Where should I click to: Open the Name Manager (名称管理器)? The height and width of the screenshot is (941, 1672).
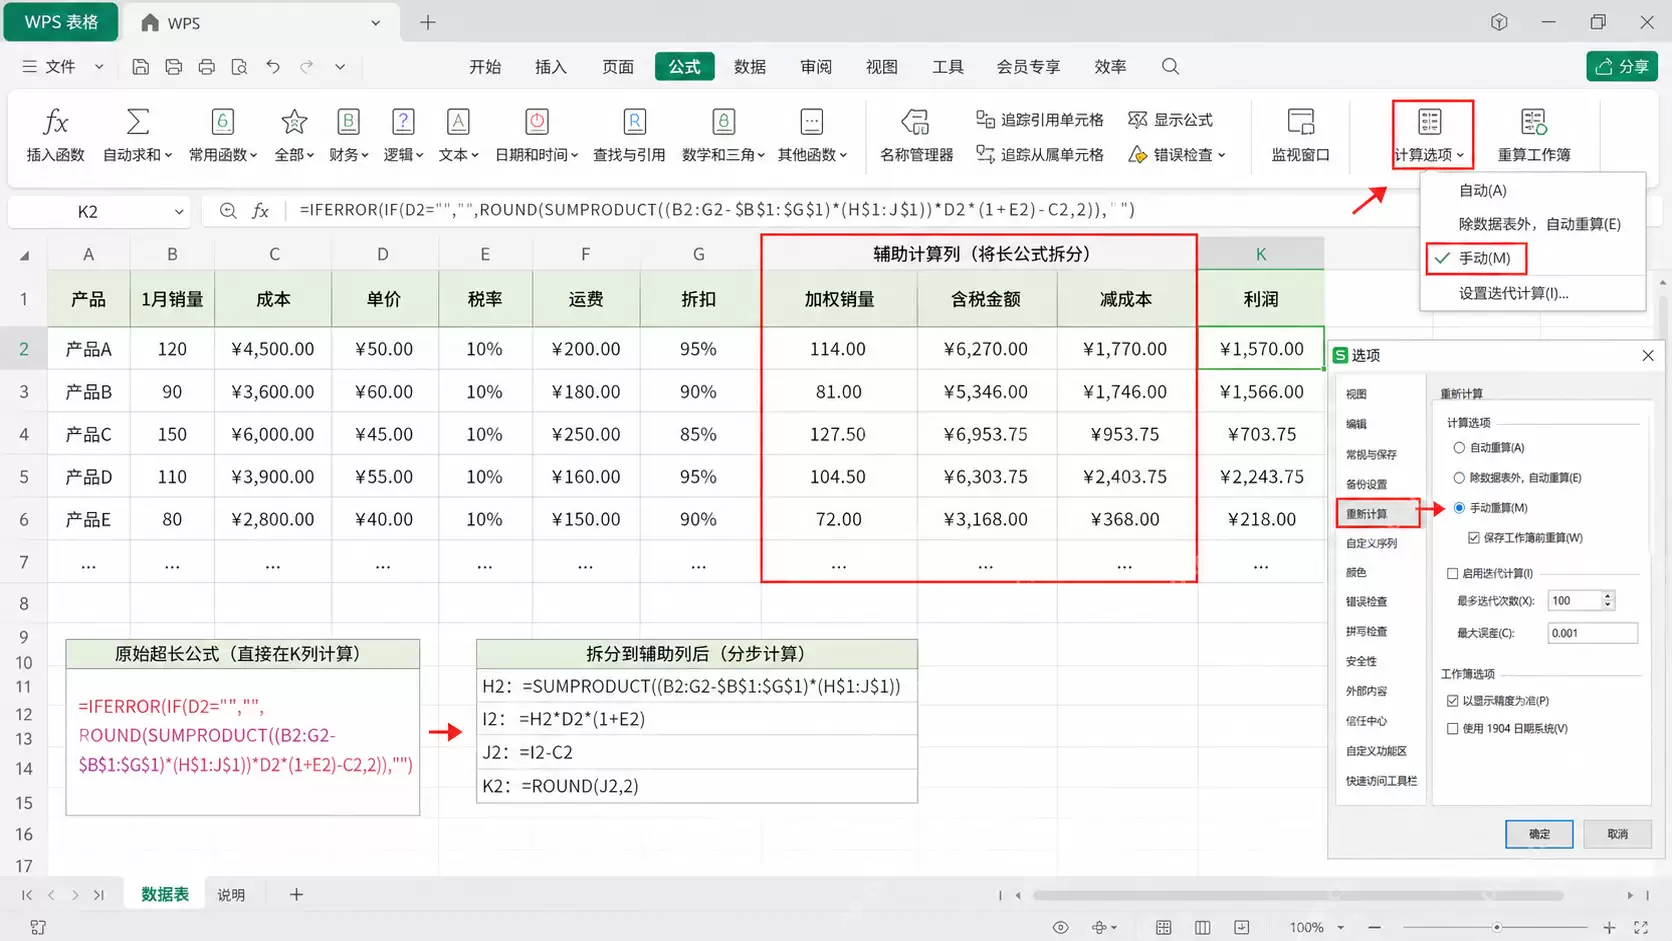(915, 135)
